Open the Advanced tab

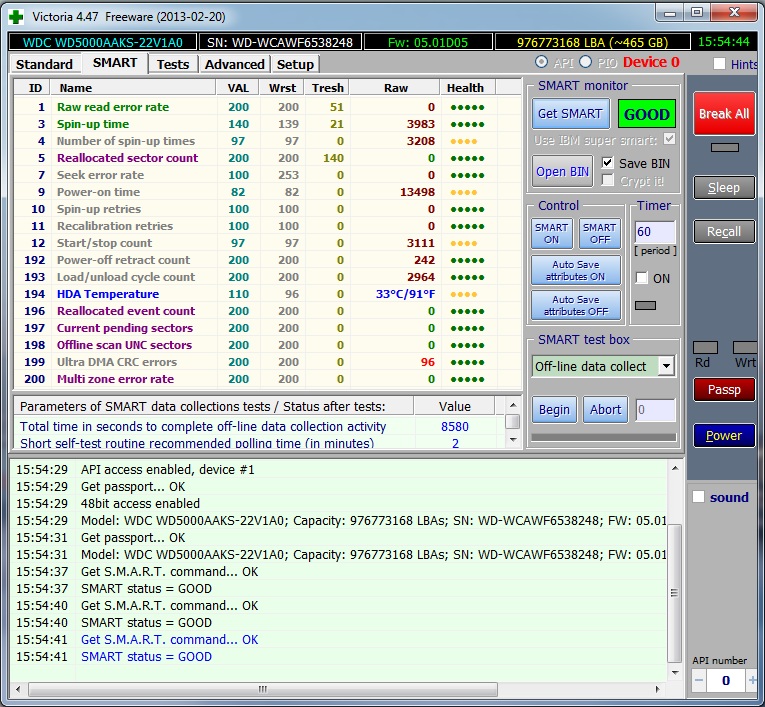[x=234, y=64]
